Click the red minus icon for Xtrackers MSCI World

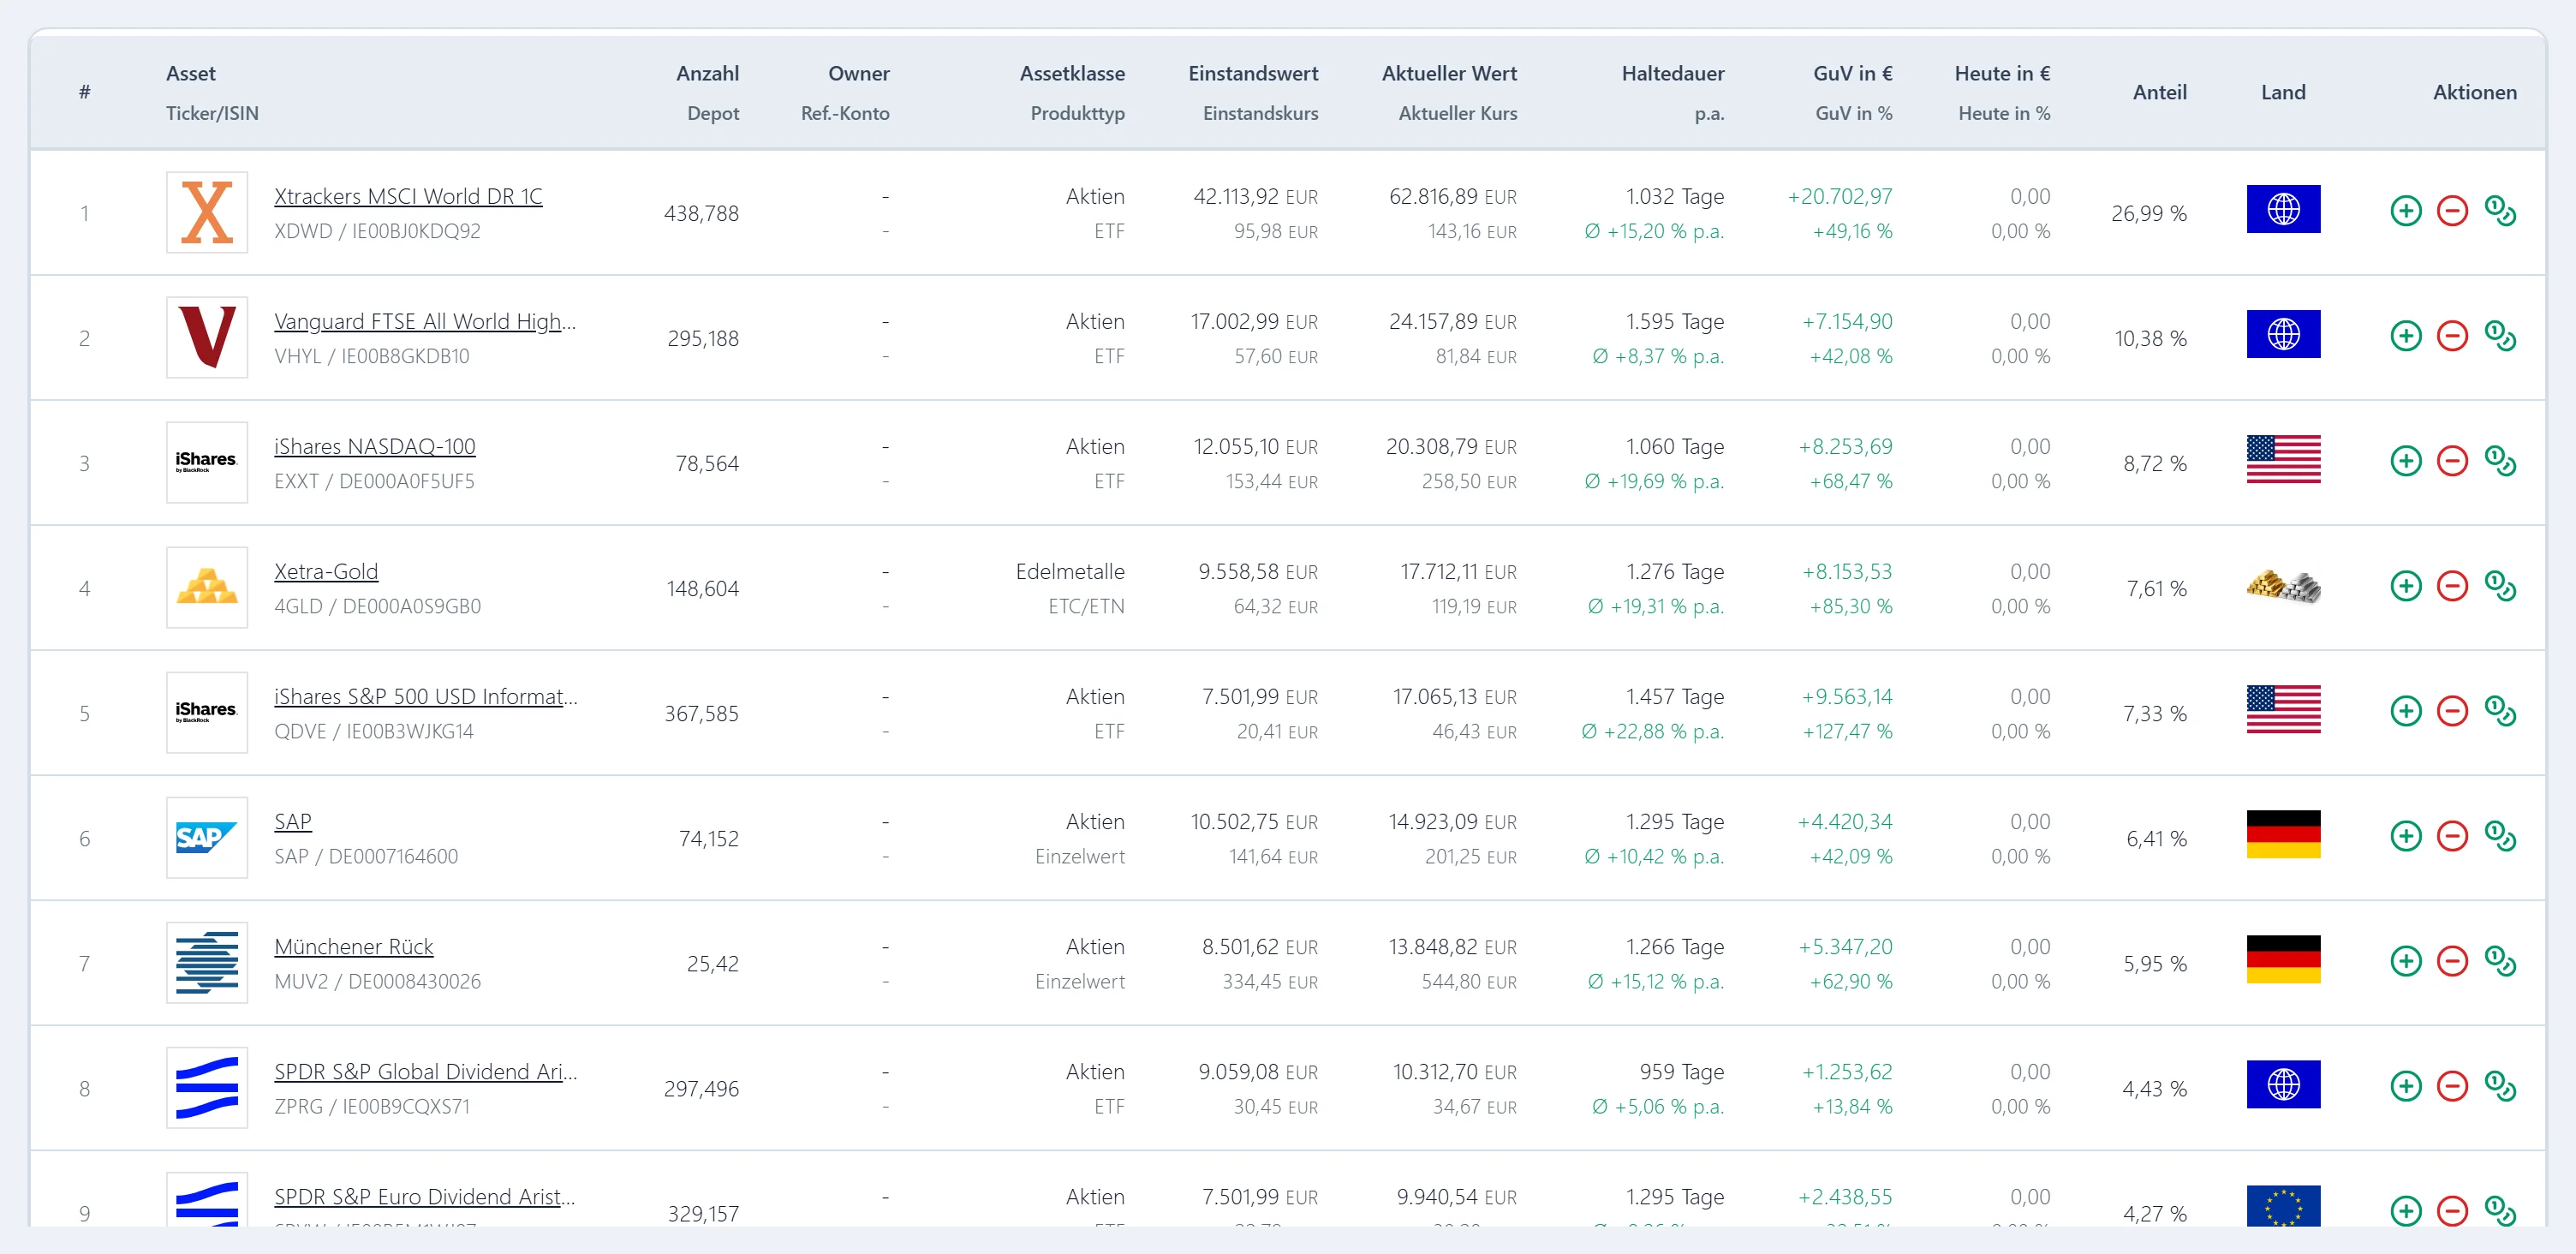(x=2452, y=211)
